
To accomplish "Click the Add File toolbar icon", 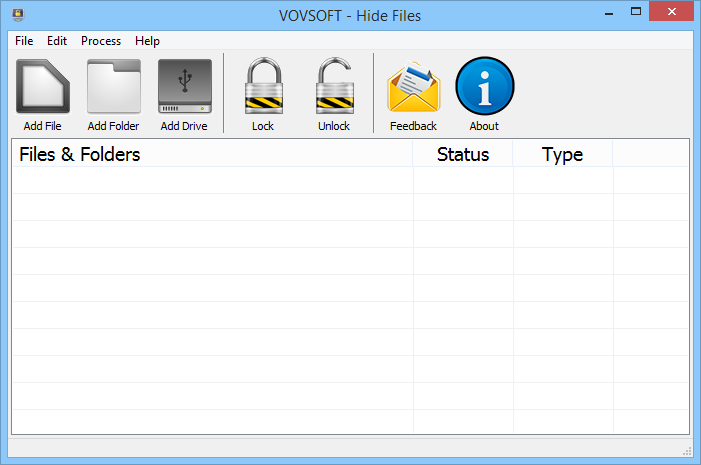I will [x=42, y=86].
